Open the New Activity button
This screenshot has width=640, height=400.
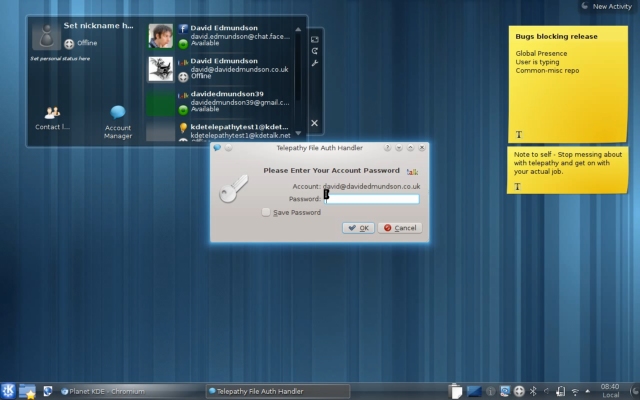[606, 6]
